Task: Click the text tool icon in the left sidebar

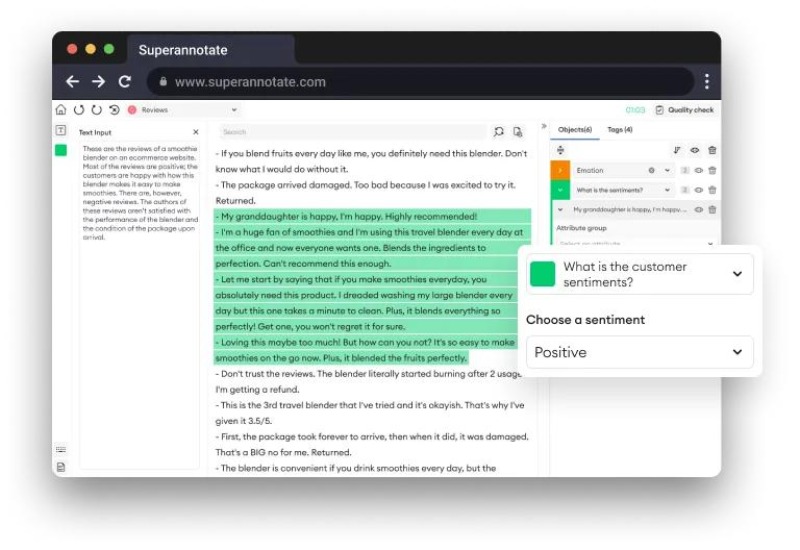Action: click(x=61, y=131)
